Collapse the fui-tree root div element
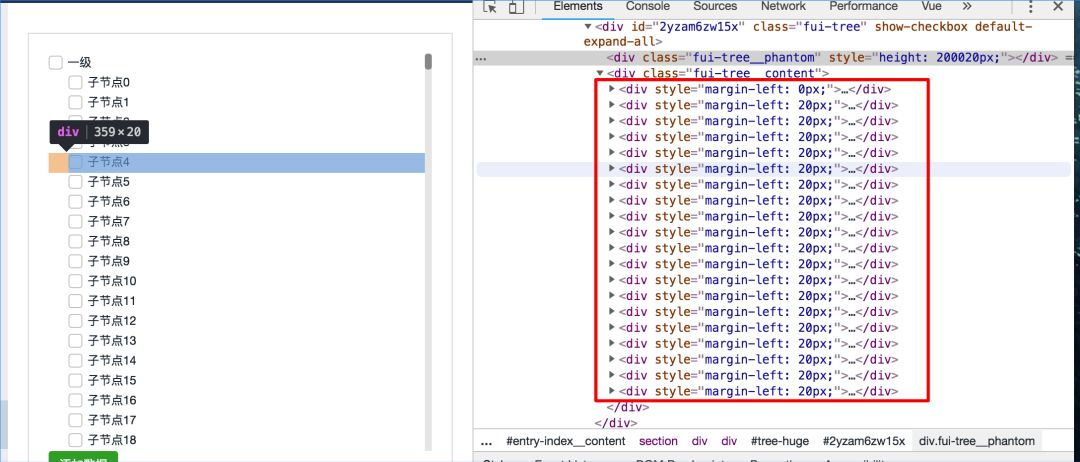Screen dimensions: 1080x462 [588, 27]
